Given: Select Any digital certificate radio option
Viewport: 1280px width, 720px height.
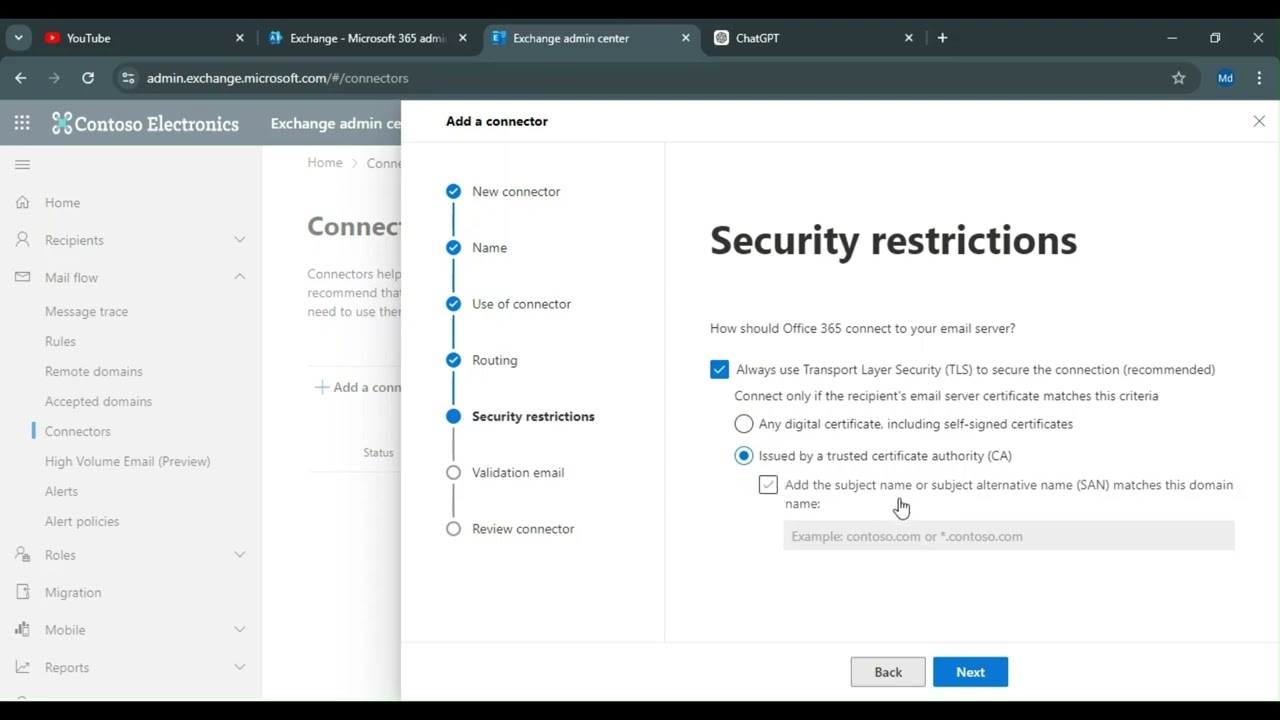Looking at the screenshot, I should [743, 424].
